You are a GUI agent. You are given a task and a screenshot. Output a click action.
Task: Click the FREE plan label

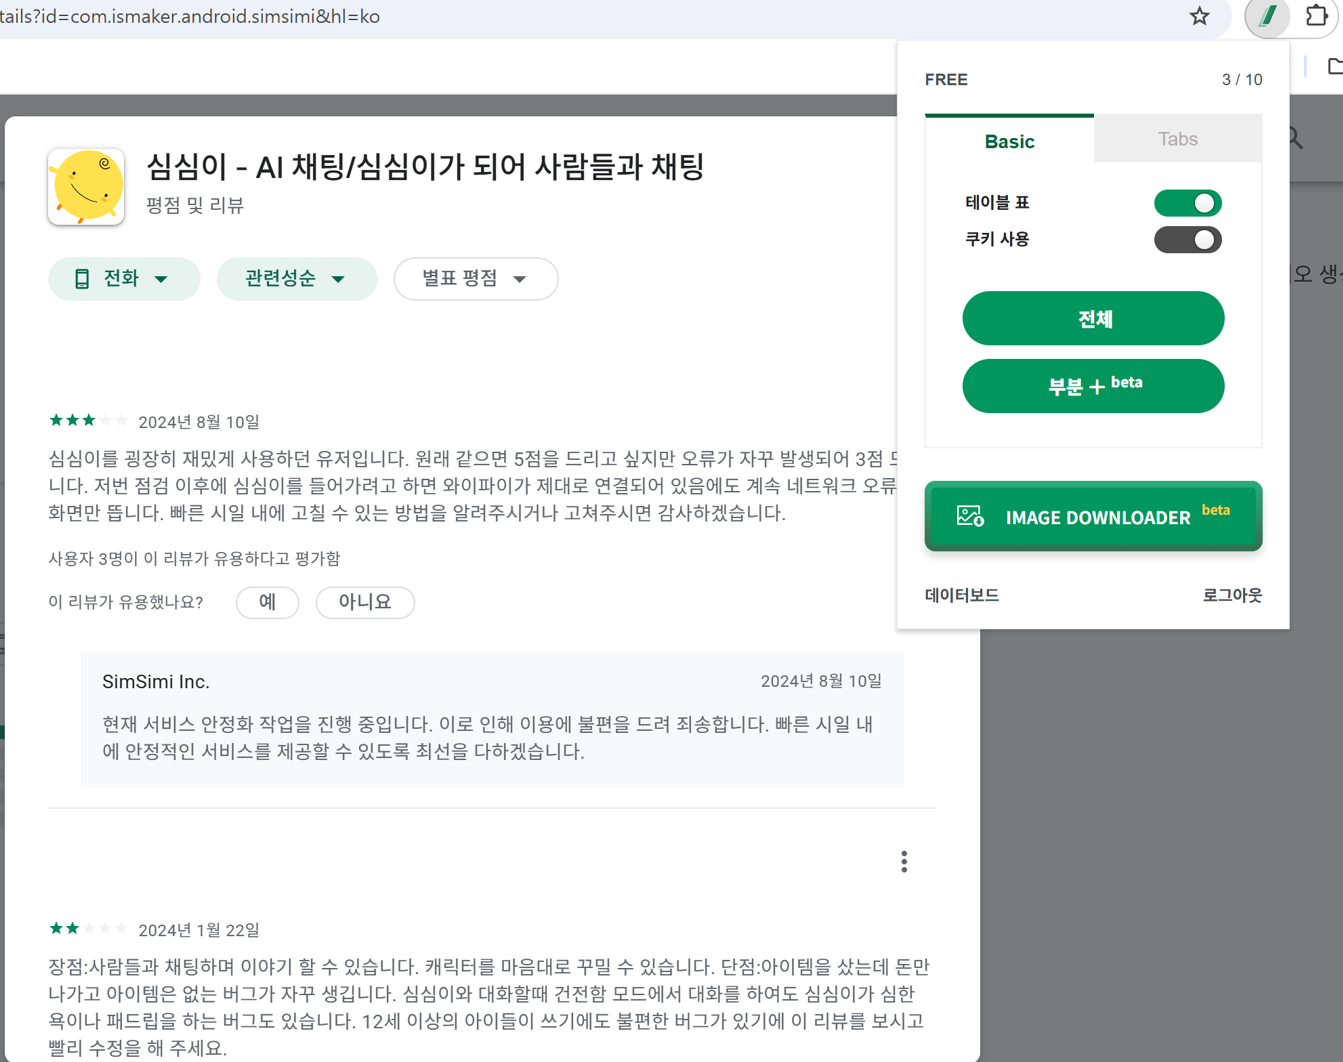(946, 80)
